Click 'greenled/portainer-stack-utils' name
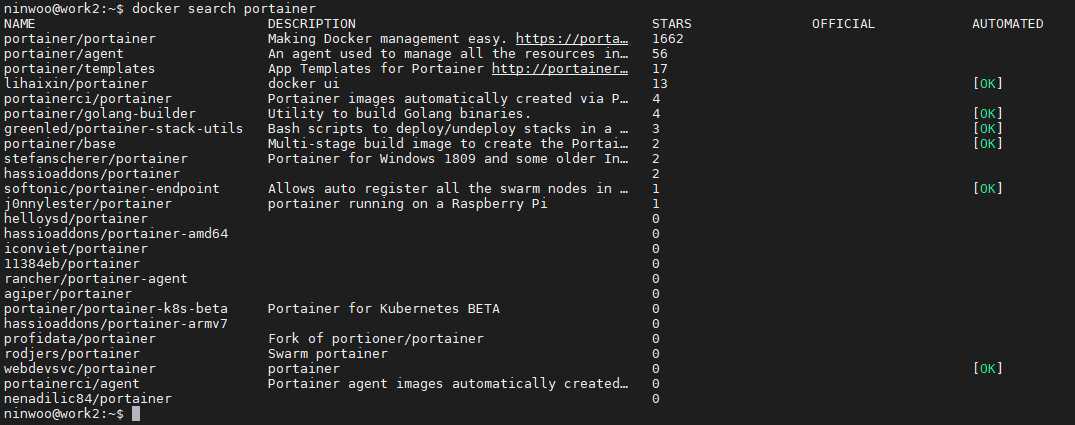The image size is (1075, 425). click(123, 129)
